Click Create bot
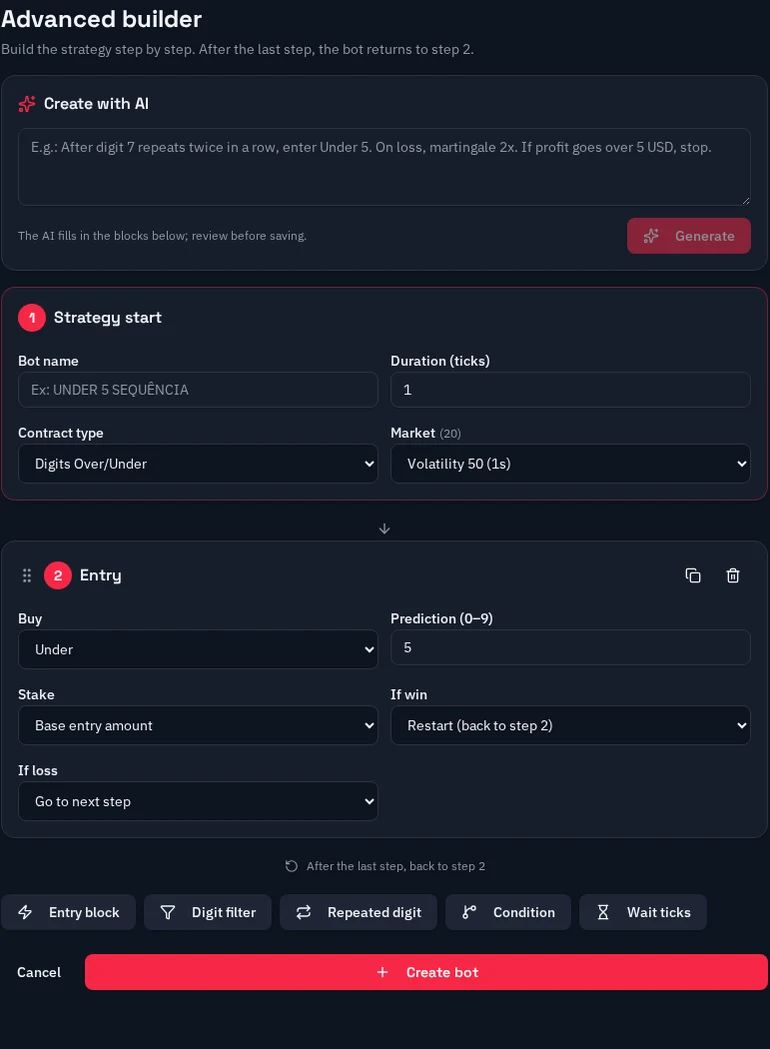Viewport: 770px width, 1049px height. pos(426,972)
